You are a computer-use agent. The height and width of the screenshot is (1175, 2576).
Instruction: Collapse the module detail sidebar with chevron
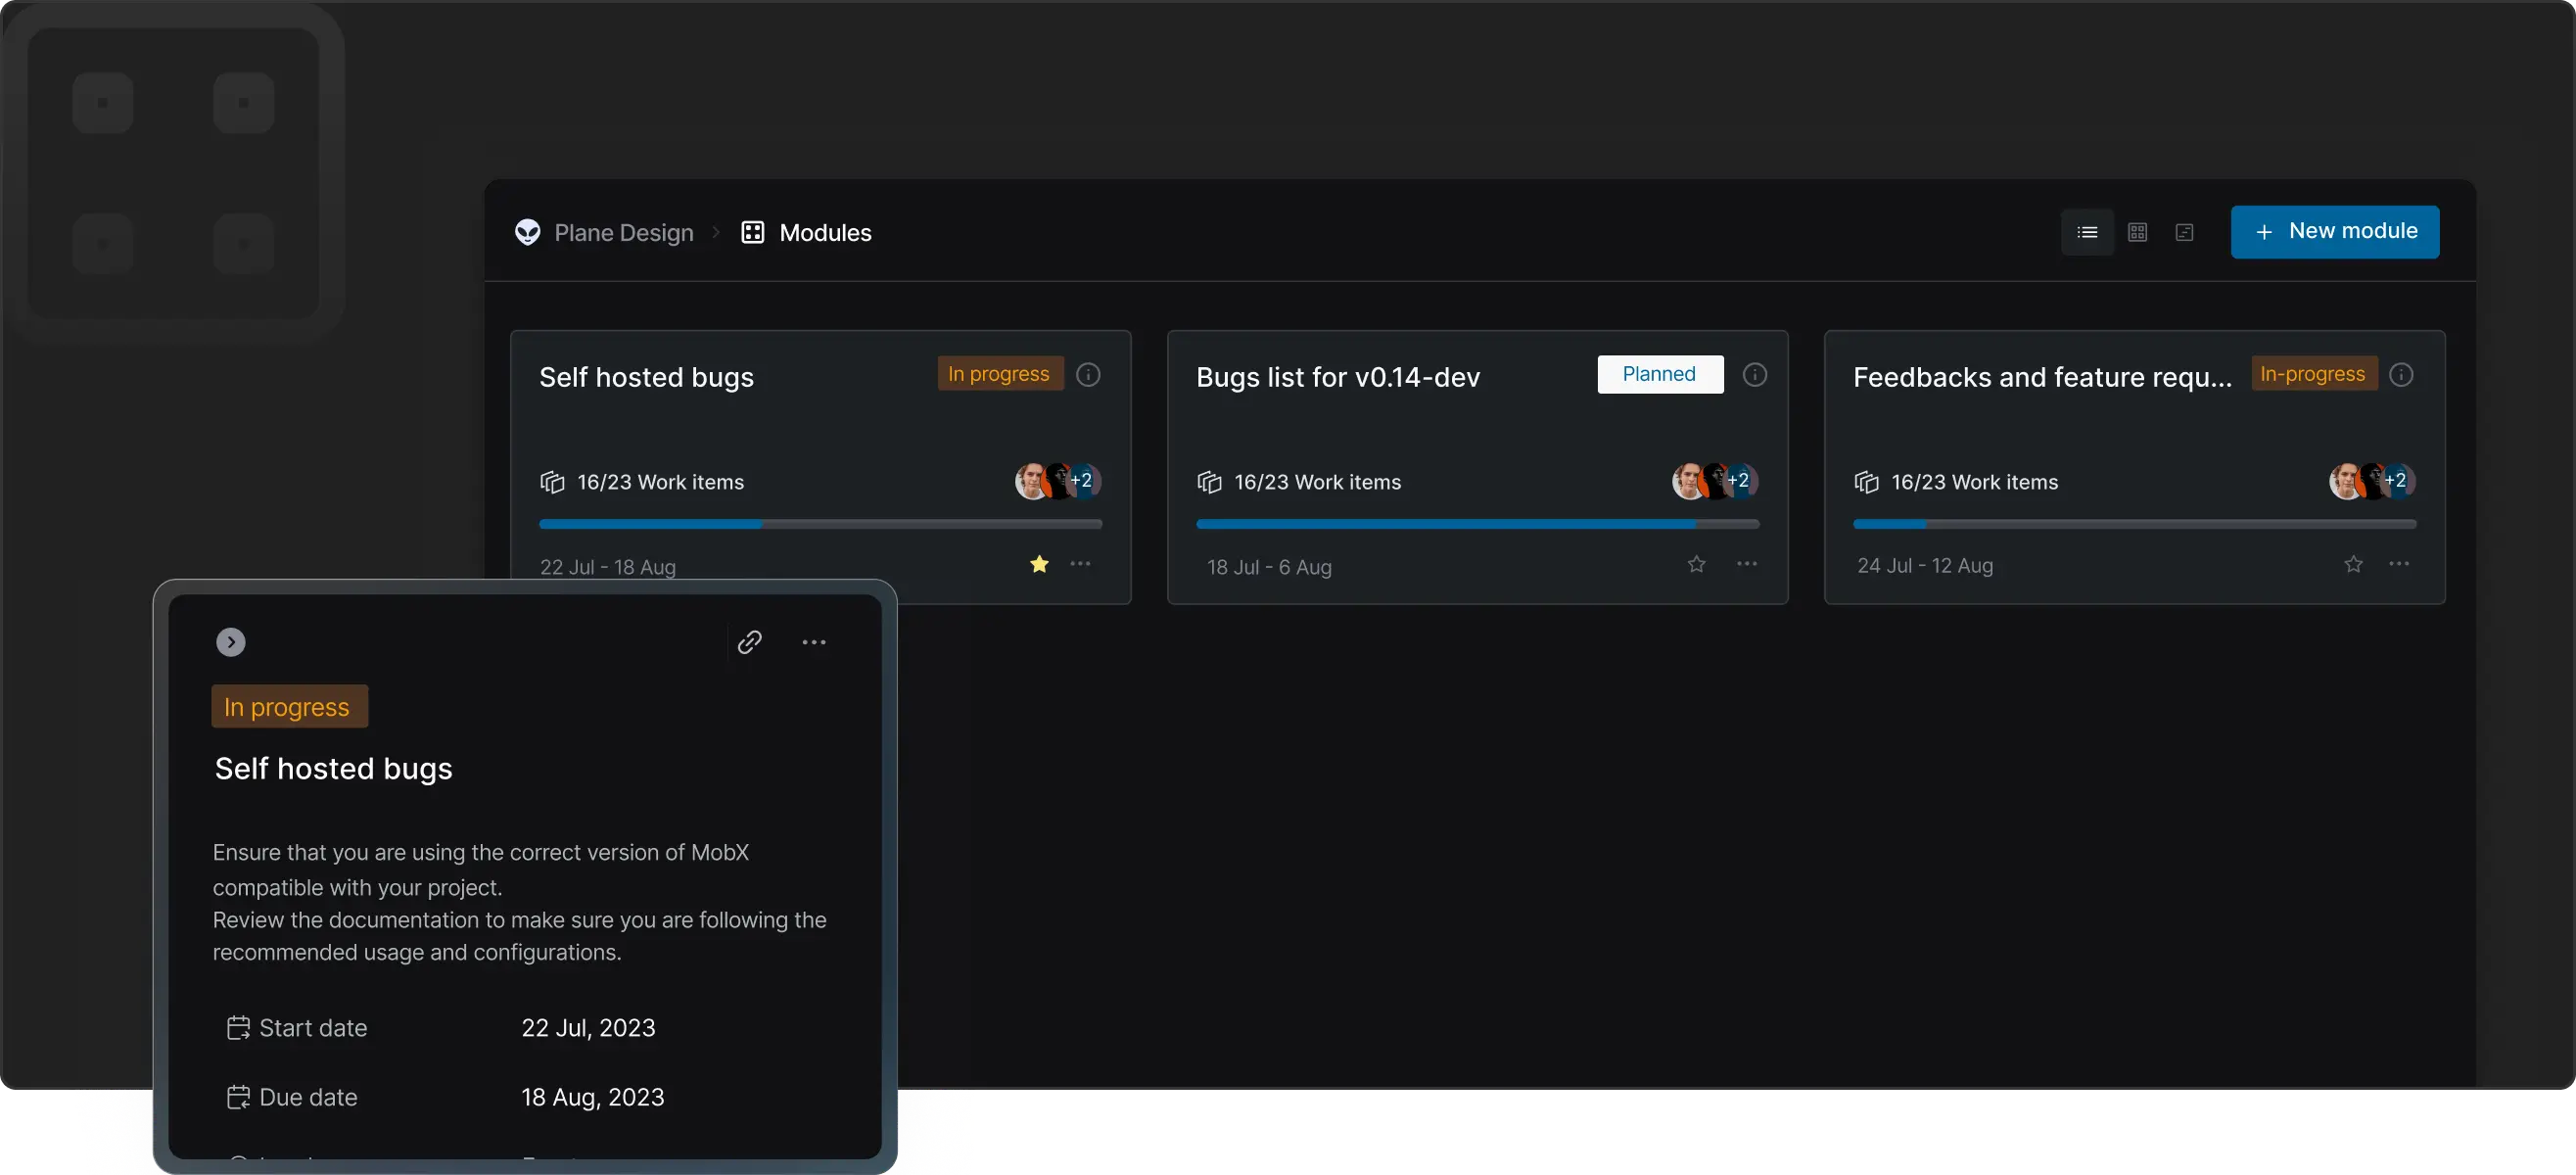tap(231, 642)
